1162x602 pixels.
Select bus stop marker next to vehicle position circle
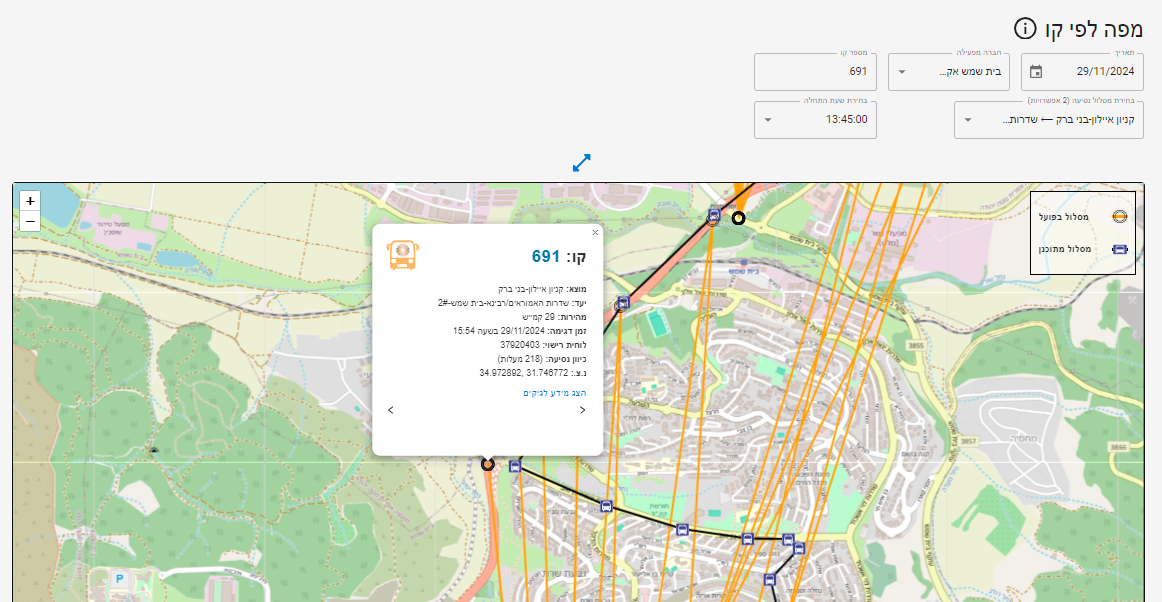tap(515, 466)
